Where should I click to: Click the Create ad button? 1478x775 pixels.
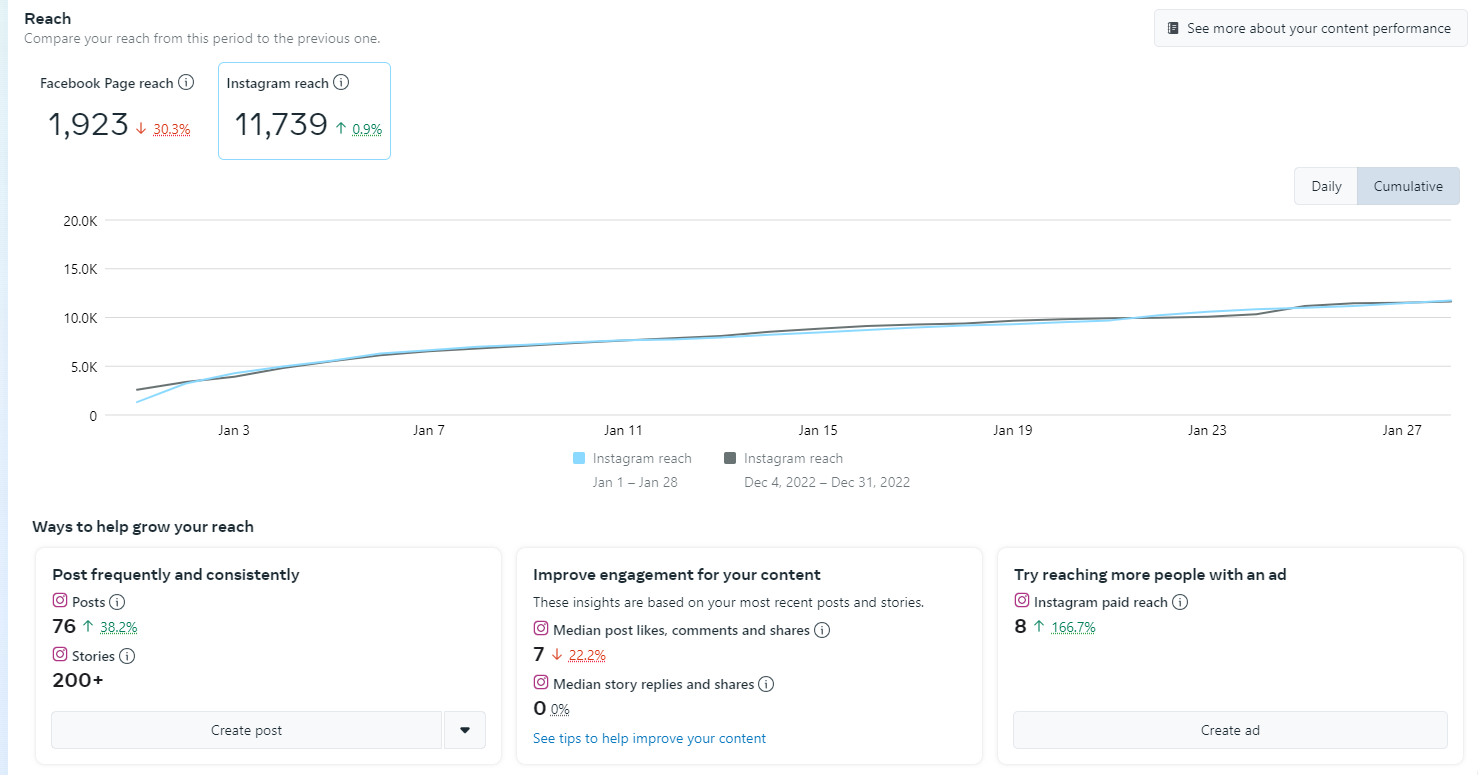(1230, 730)
